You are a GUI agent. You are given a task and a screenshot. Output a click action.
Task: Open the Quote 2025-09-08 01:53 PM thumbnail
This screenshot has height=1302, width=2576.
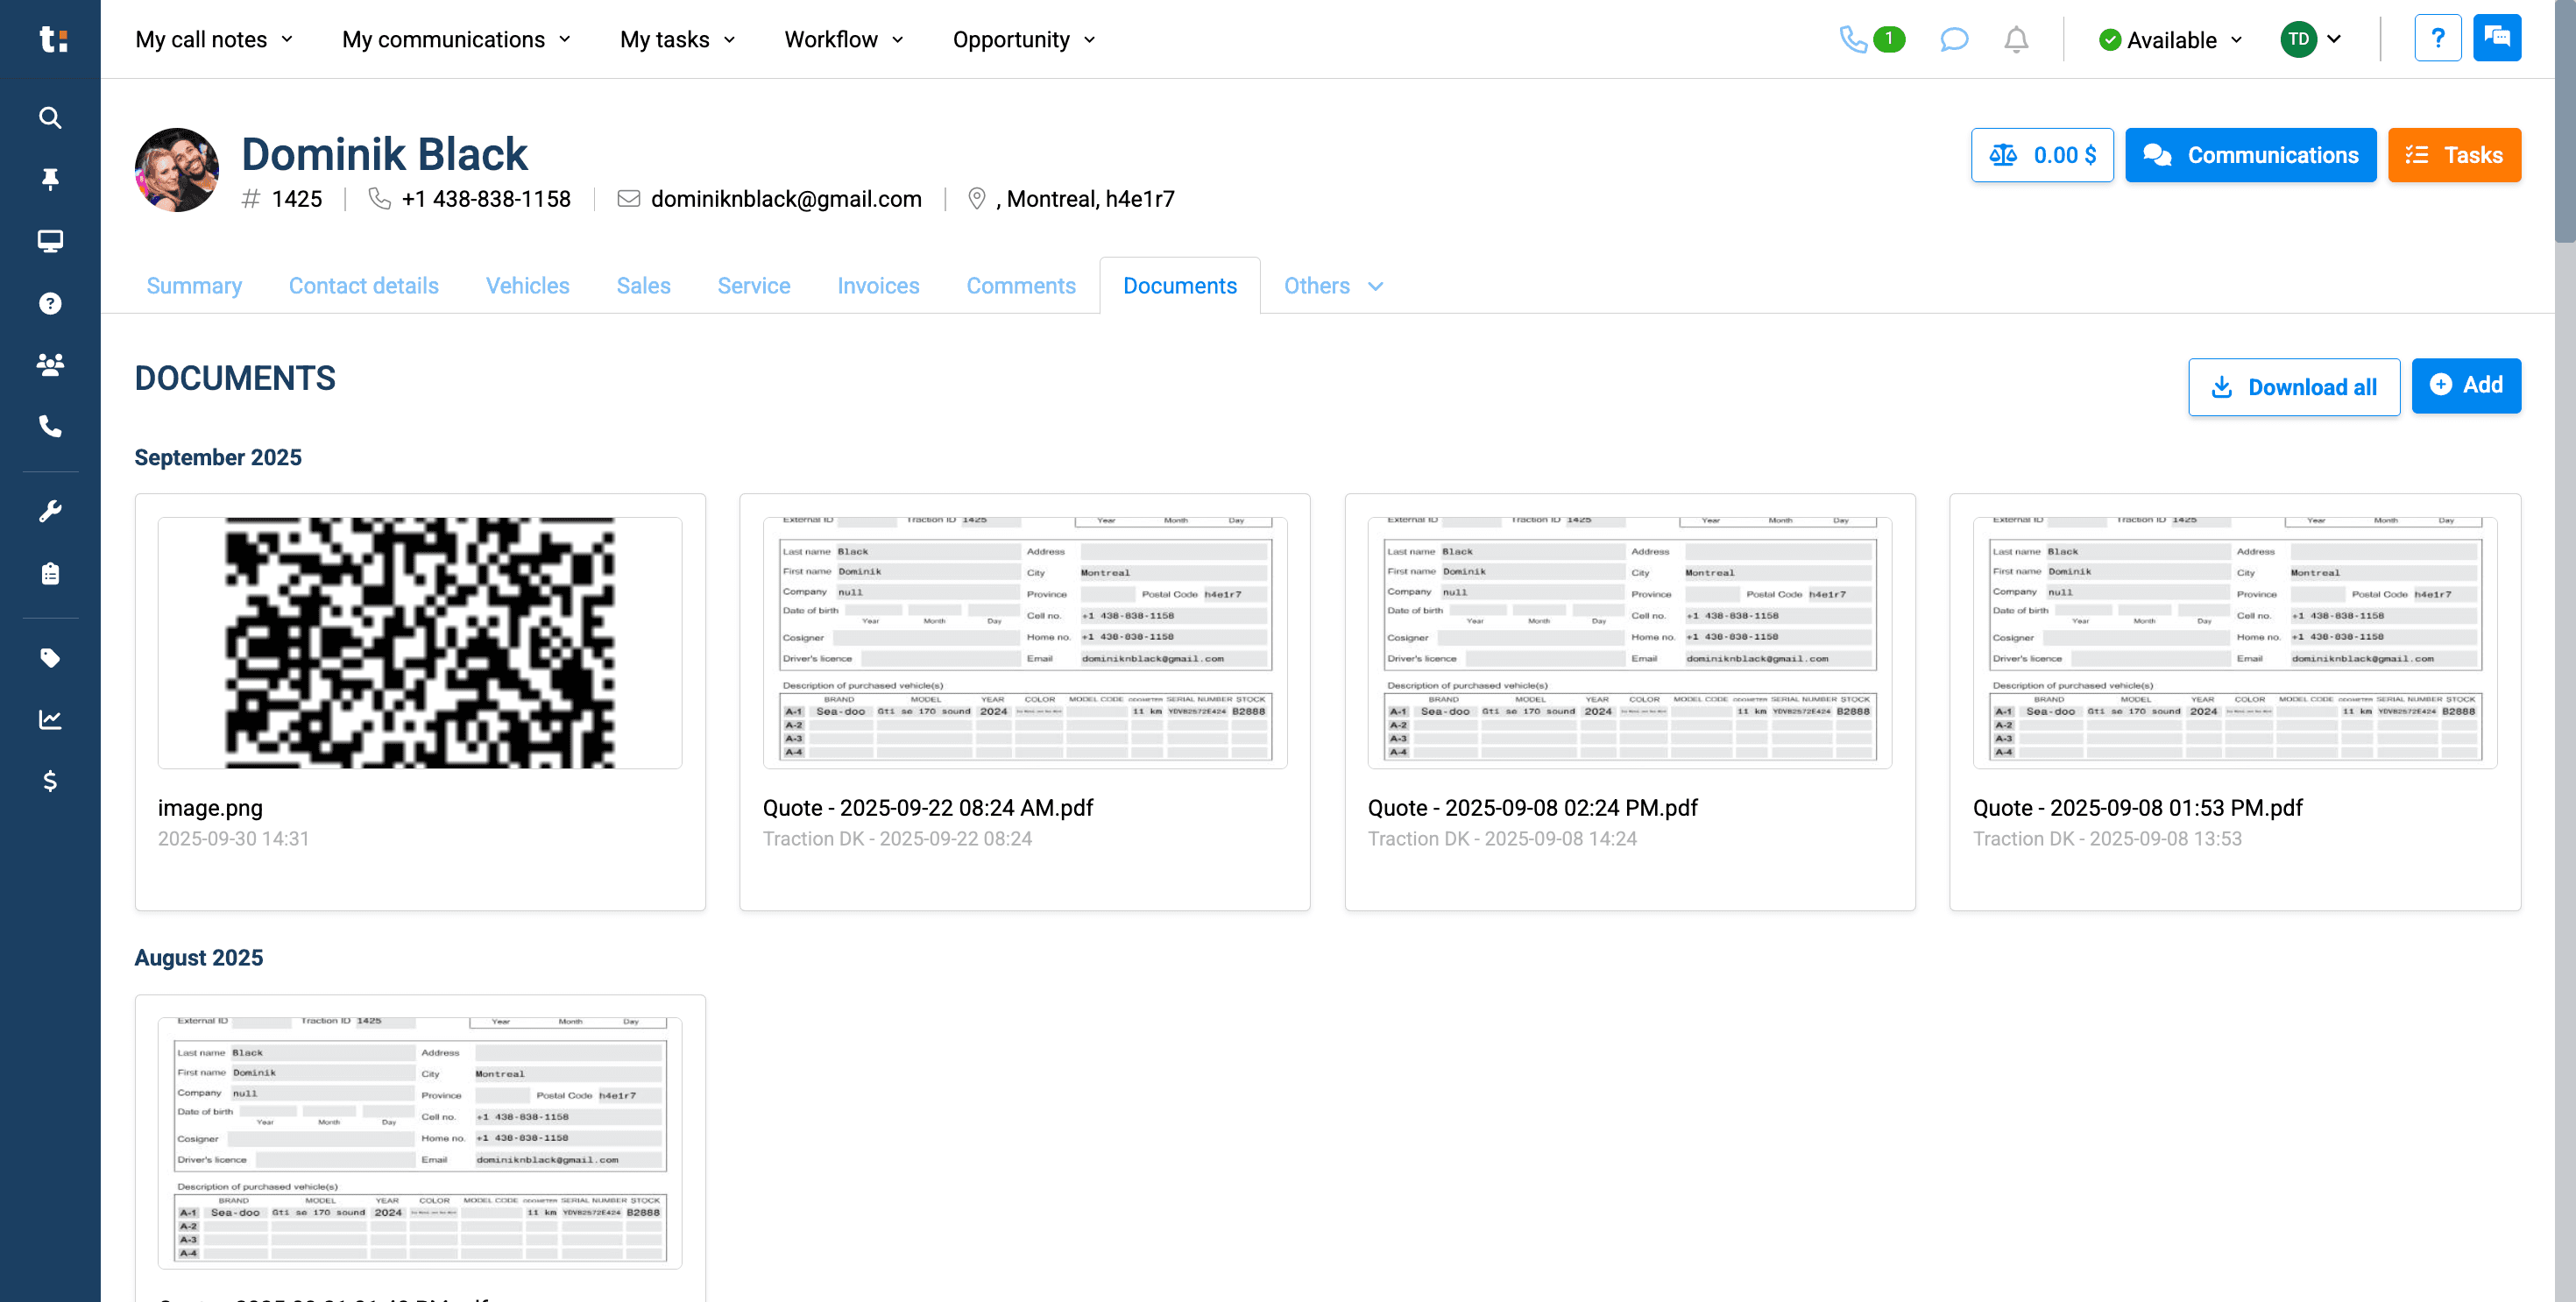2235,643
